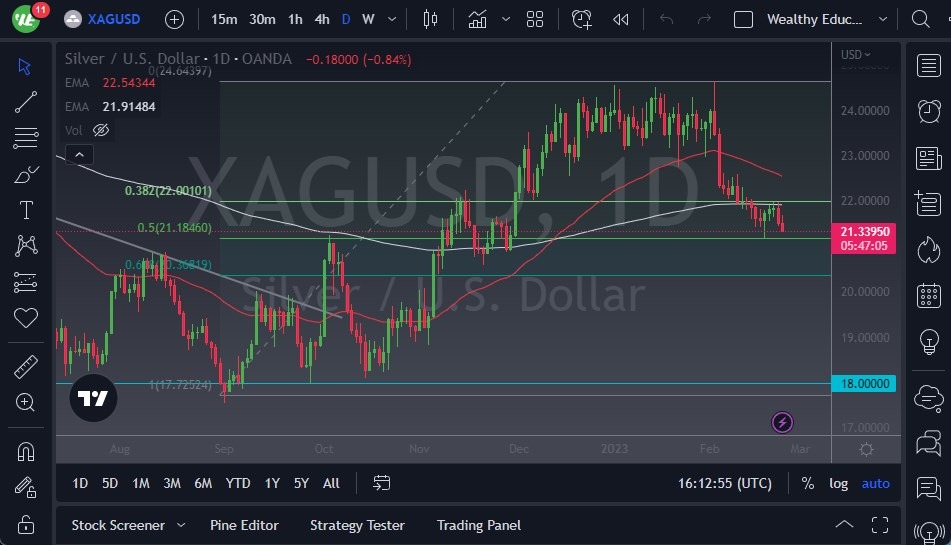The image size is (951, 545).
Task: Lock all drawing tools
Action: pyautogui.click(x=25, y=524)
